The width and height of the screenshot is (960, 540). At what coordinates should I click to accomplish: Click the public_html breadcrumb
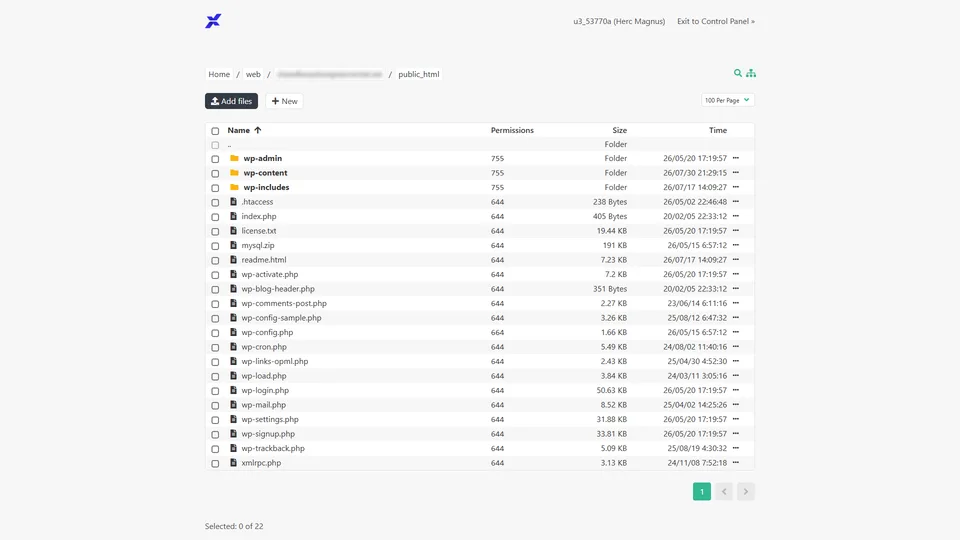419,74
